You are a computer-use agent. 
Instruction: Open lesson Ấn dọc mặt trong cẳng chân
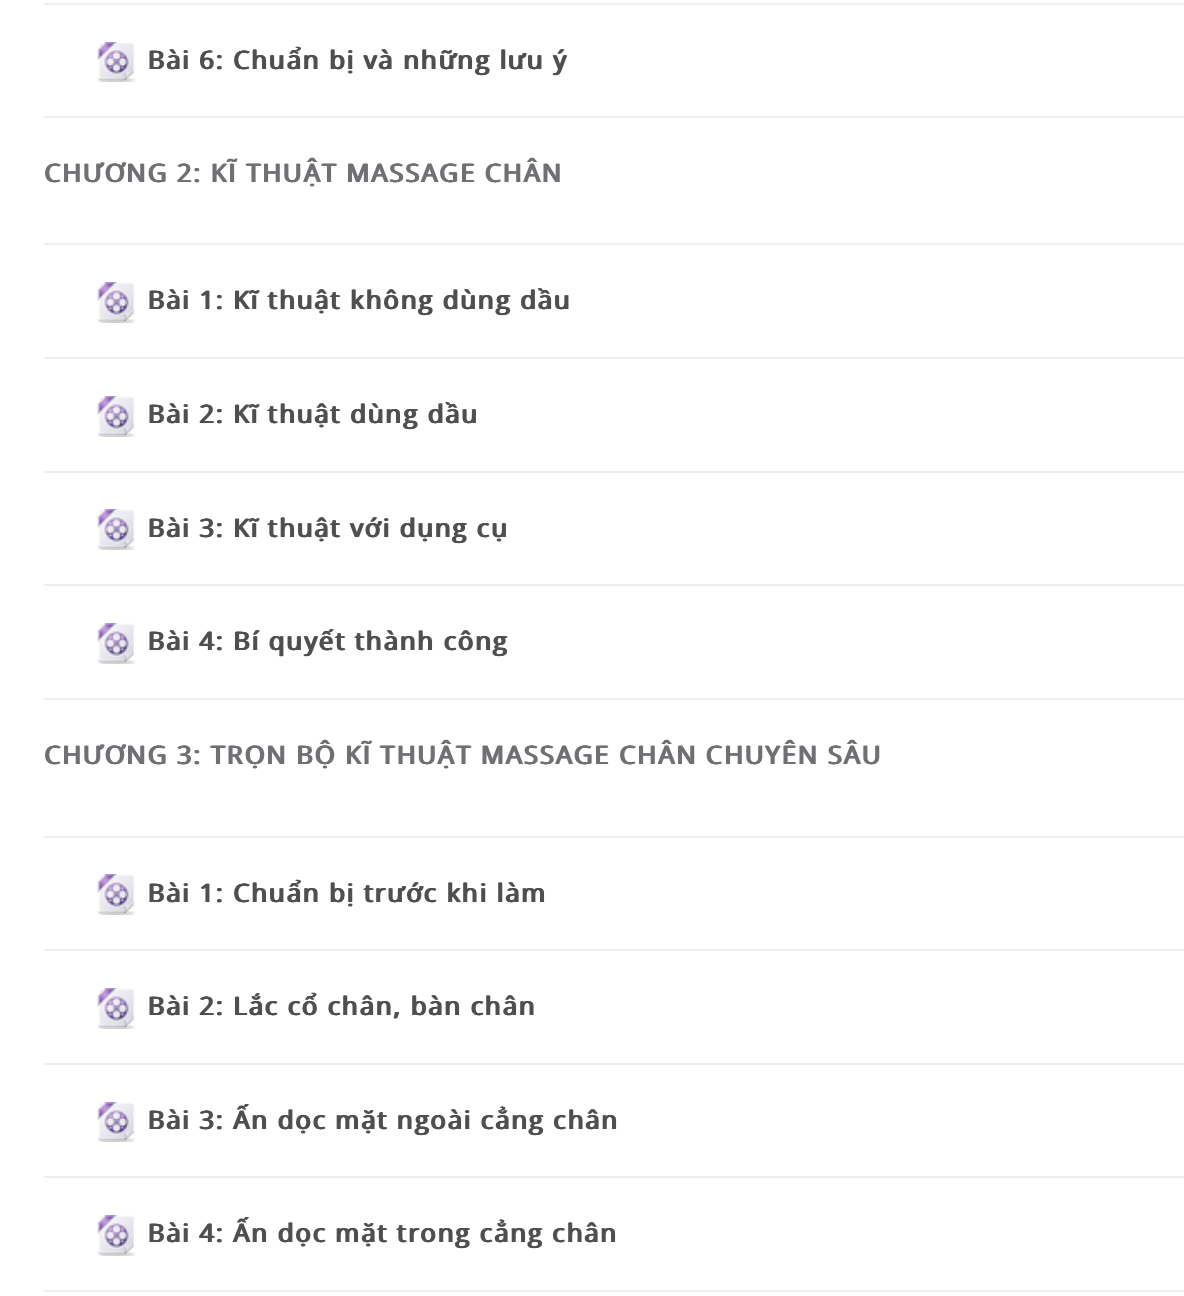[425, 1233]
